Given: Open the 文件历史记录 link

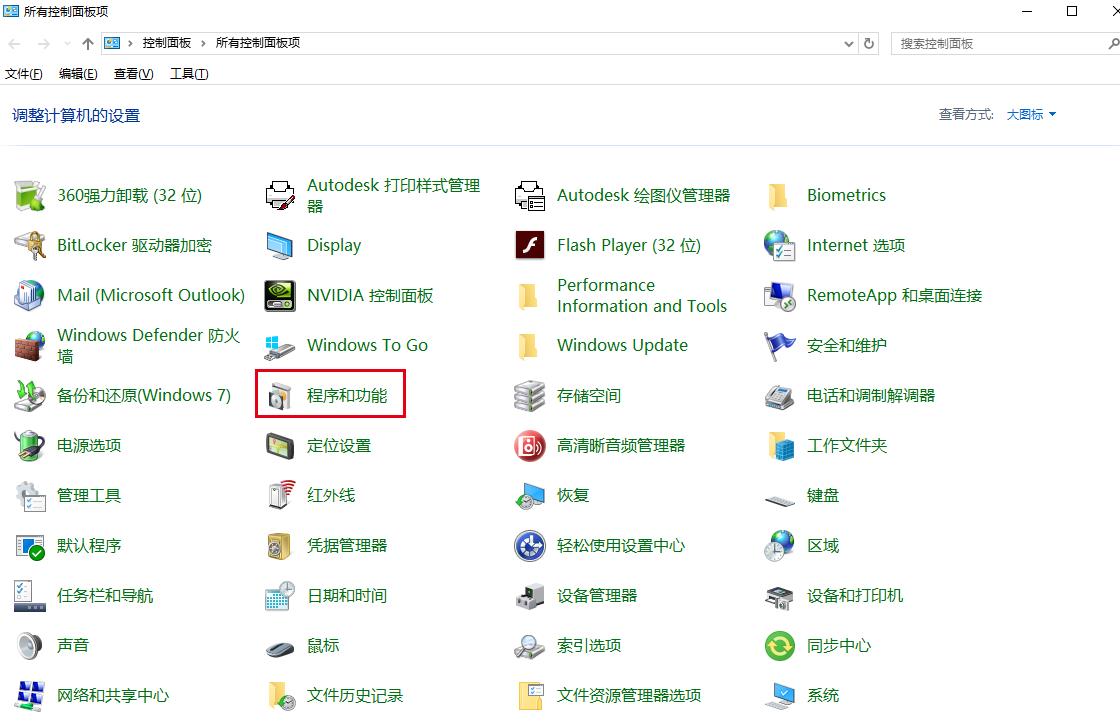Looking at the screenshot, I should (355, 696).
